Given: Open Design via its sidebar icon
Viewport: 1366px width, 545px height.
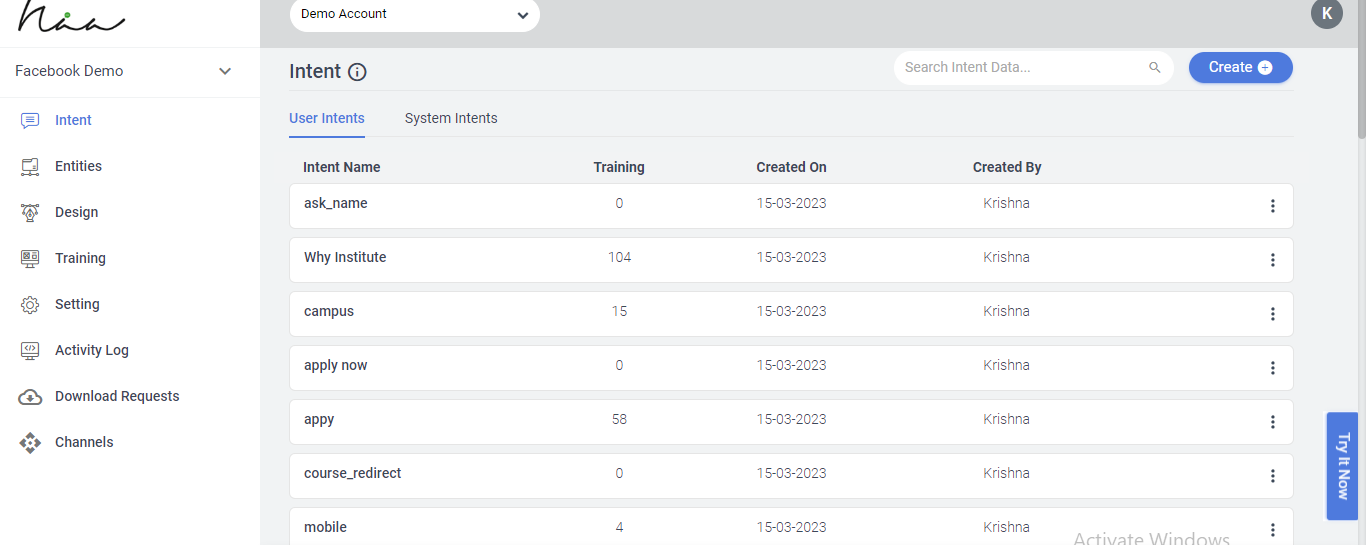Looking at the screenshot, I should coord(30,213).
